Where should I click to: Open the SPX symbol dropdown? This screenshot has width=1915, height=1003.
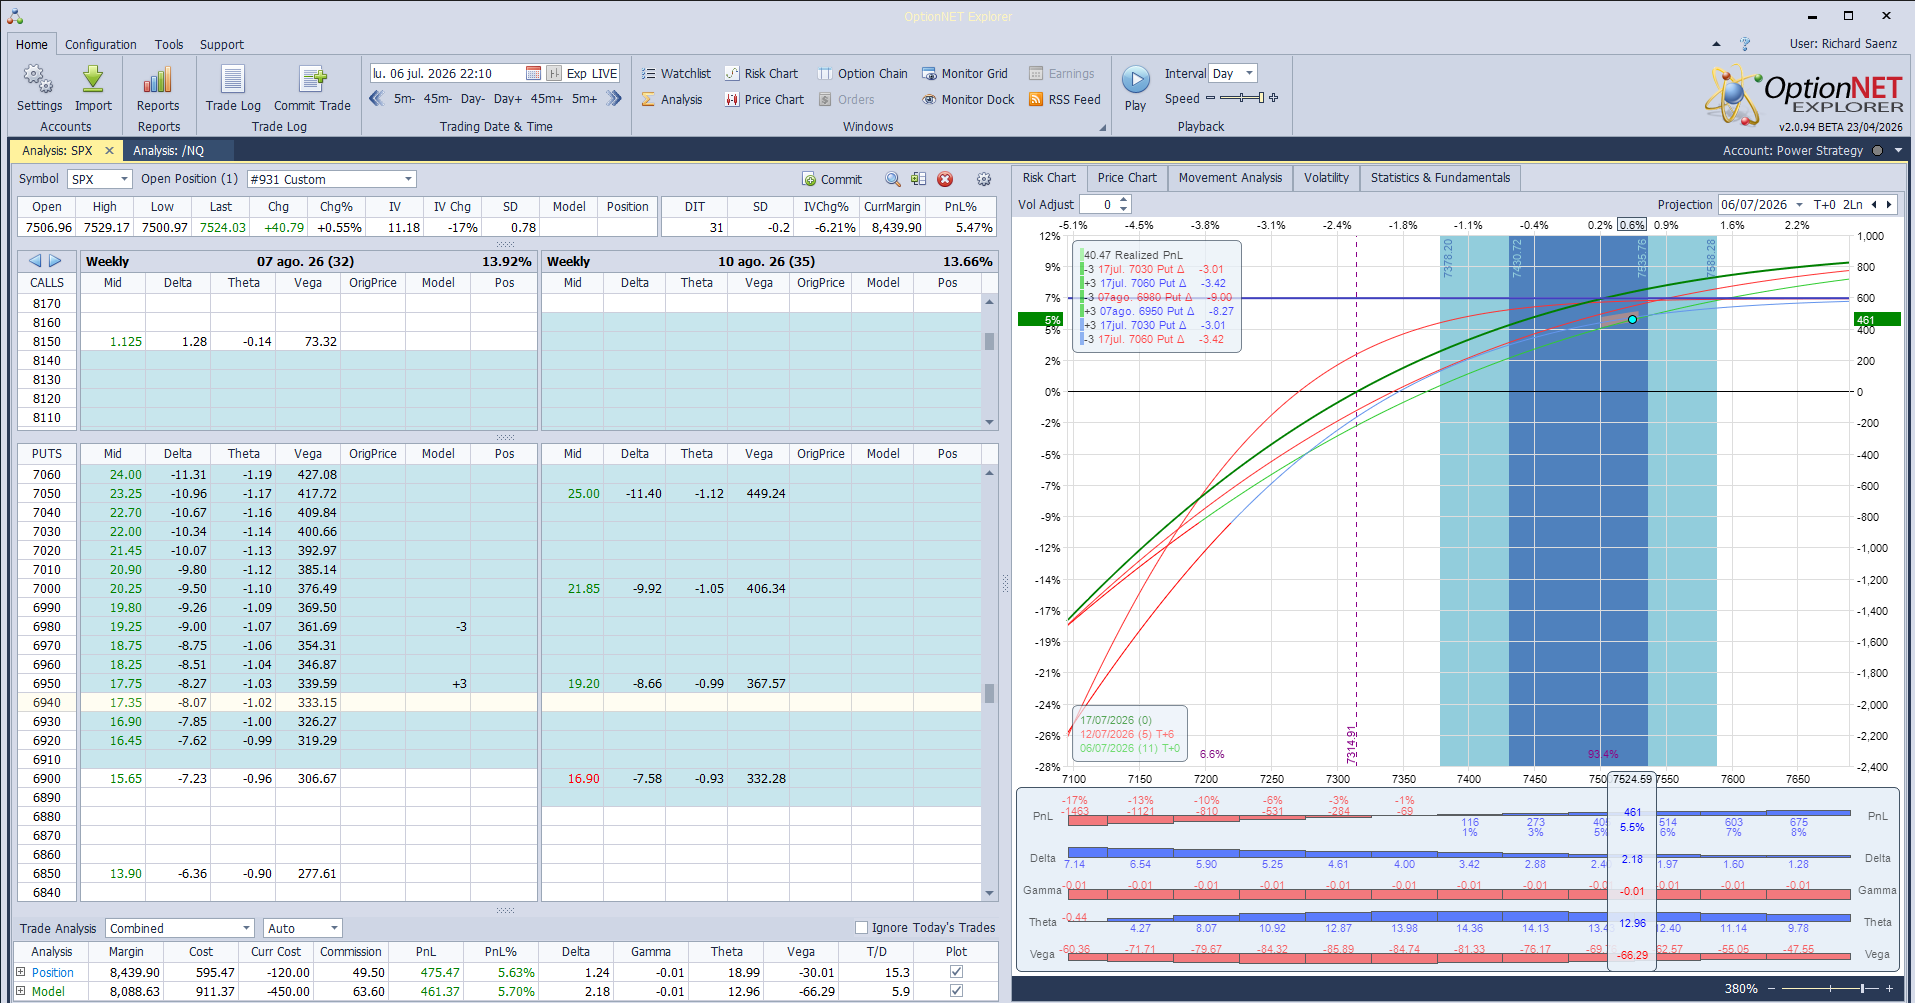(100, 180)
